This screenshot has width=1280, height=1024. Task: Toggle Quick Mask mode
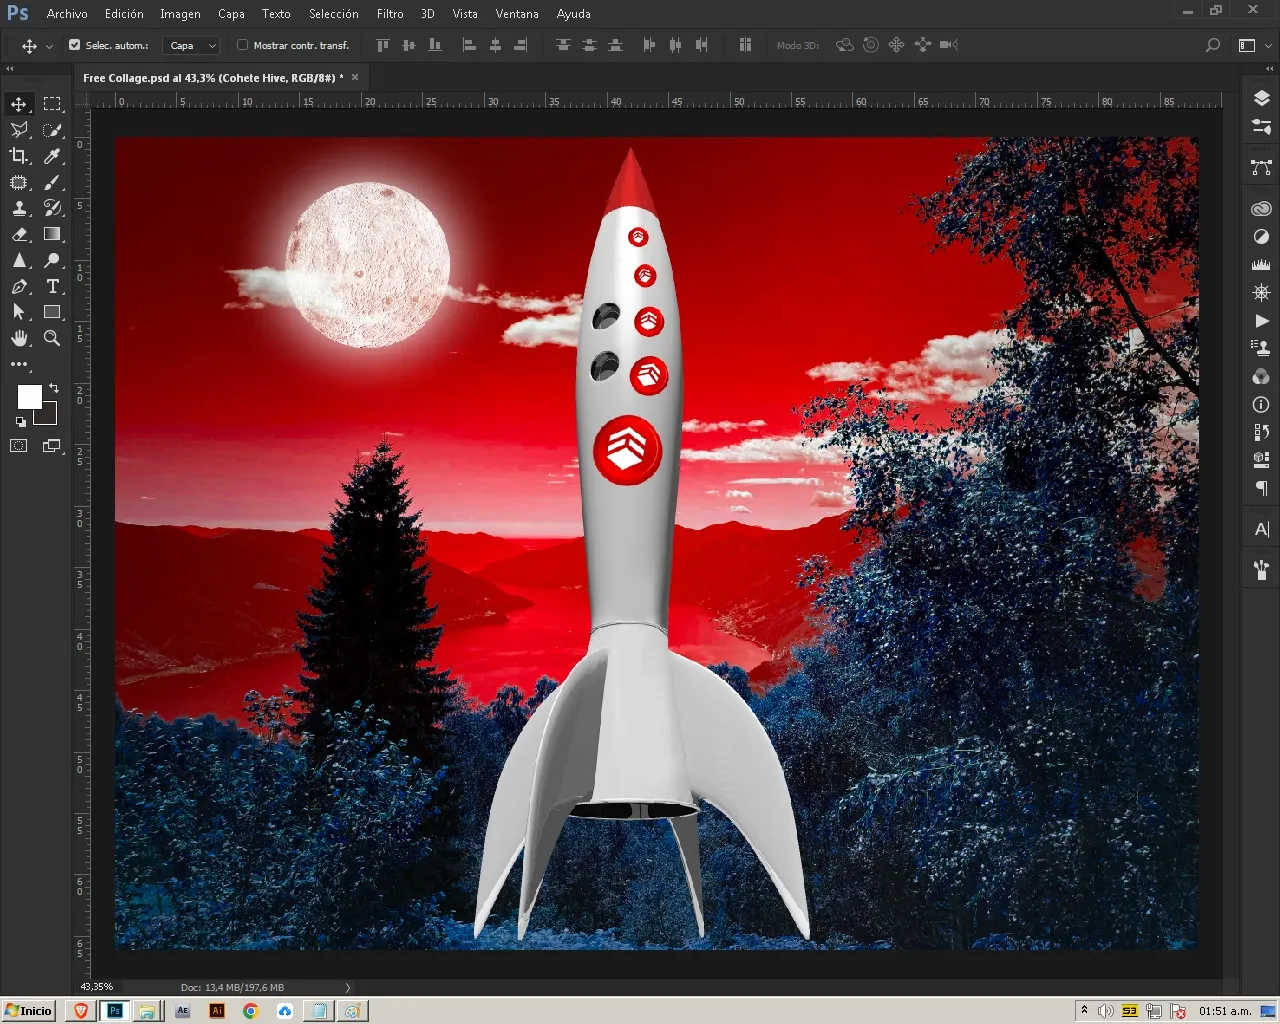point(19,446)
